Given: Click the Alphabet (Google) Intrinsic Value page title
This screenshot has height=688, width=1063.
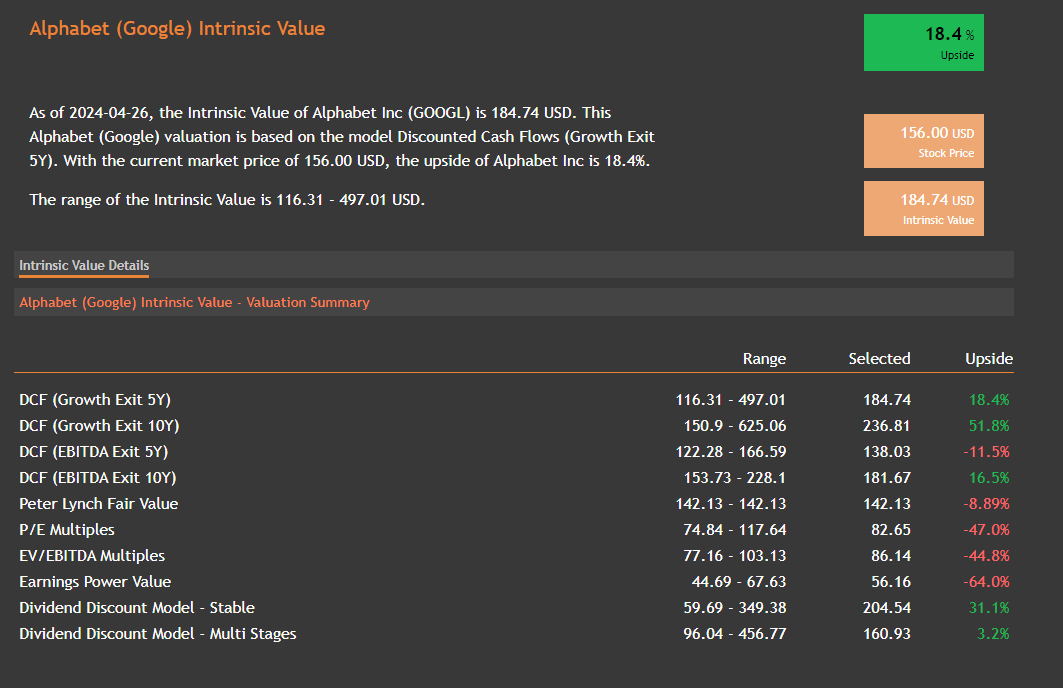Looking at the screenshot, I should (177, 29).
